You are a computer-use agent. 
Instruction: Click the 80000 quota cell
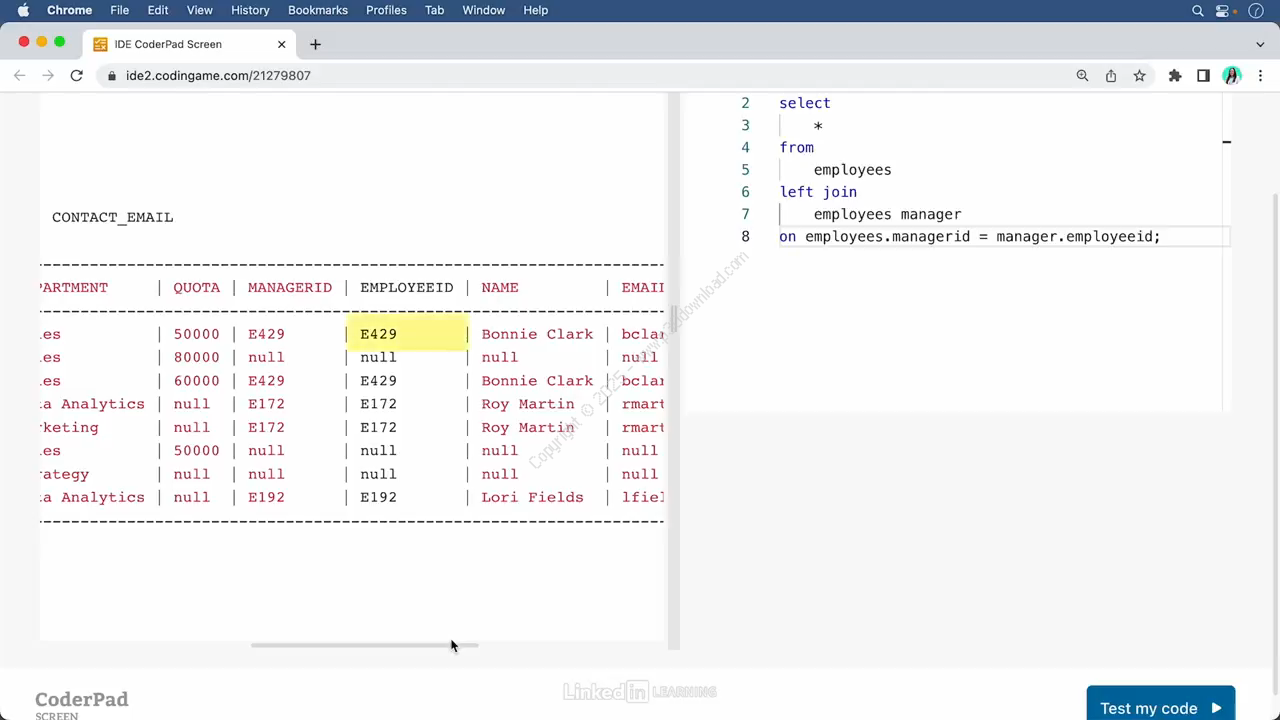tap(196, 357)
